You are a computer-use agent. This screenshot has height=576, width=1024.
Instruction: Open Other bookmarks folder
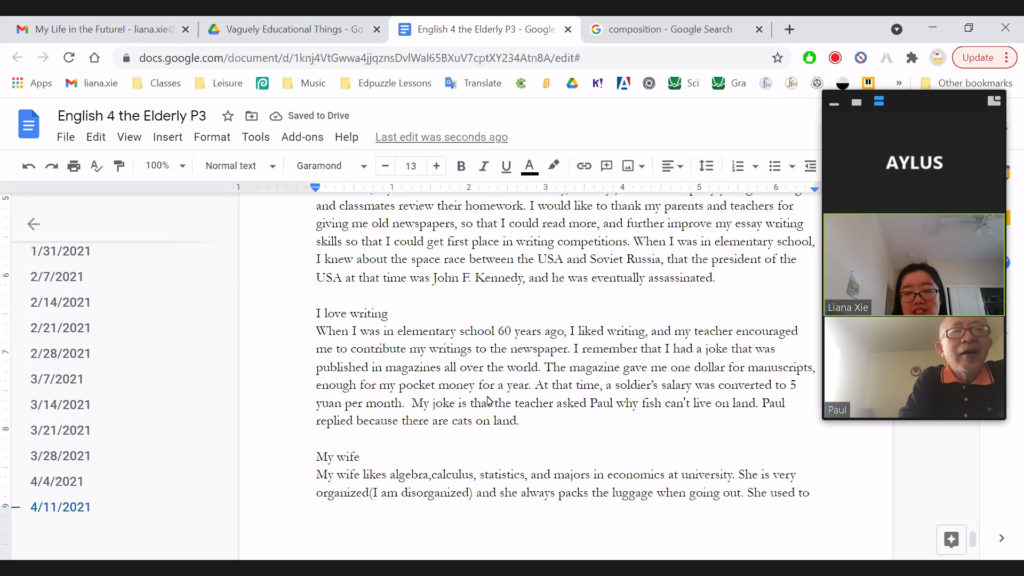967,83
